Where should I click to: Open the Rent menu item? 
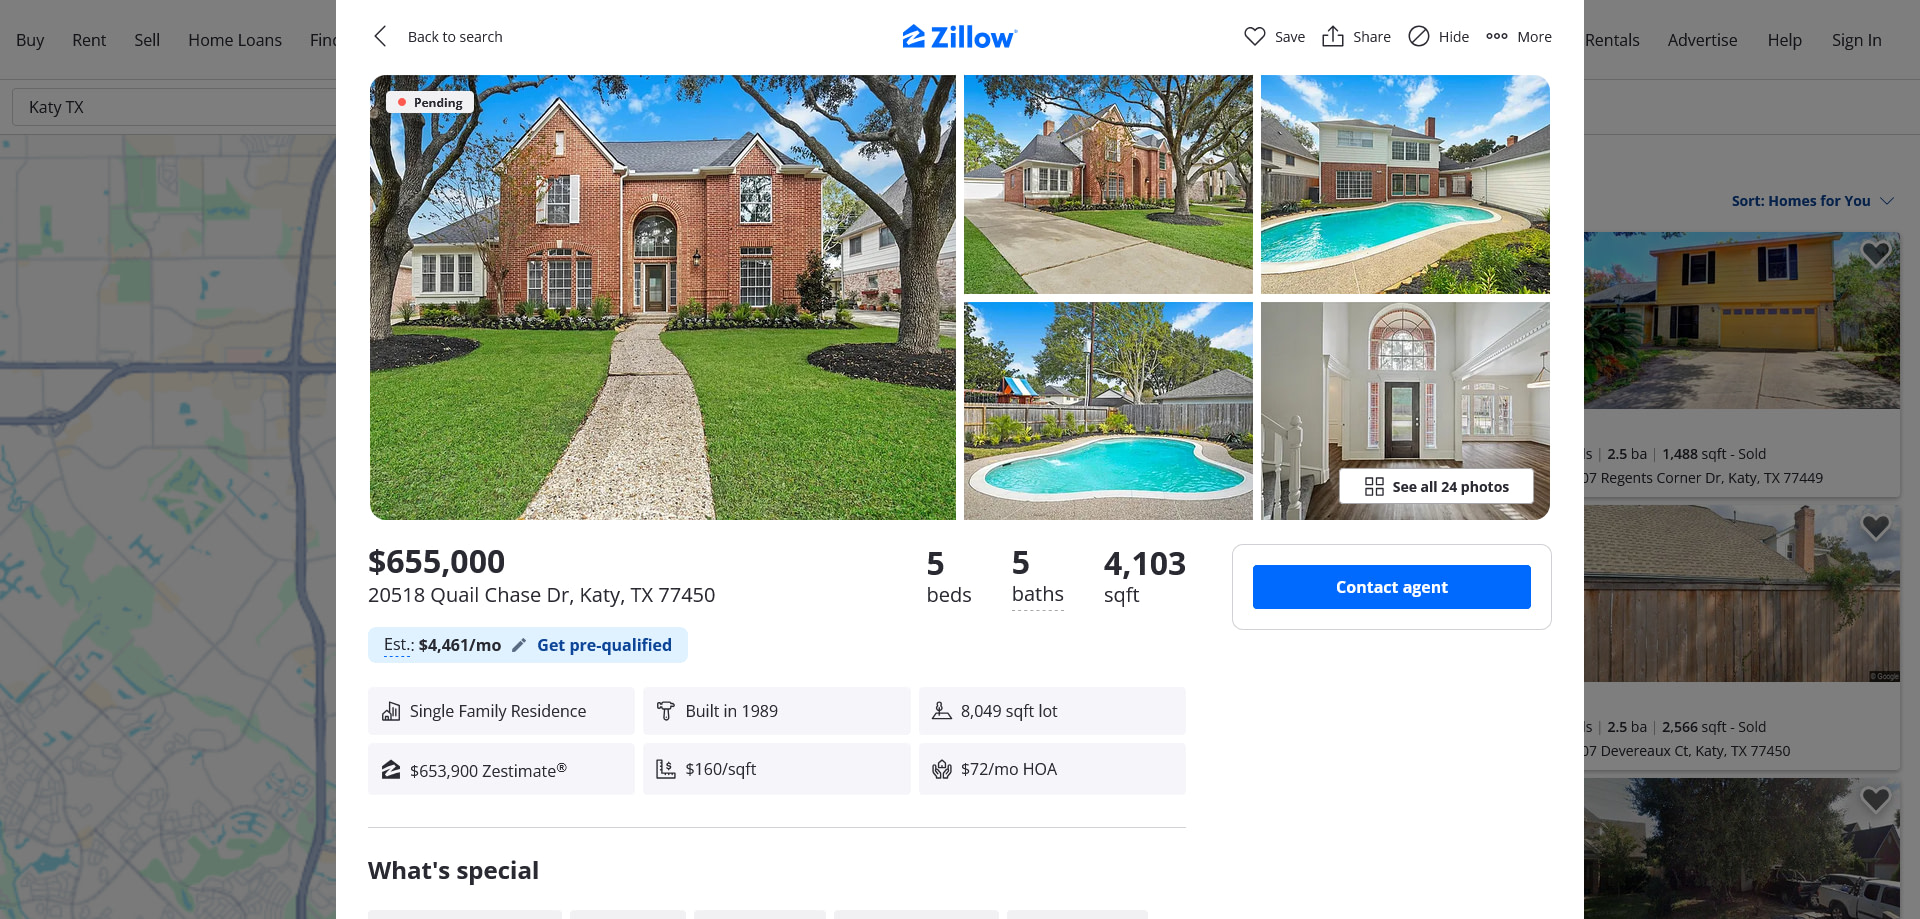pyautogui.click(x=89, y=40)
